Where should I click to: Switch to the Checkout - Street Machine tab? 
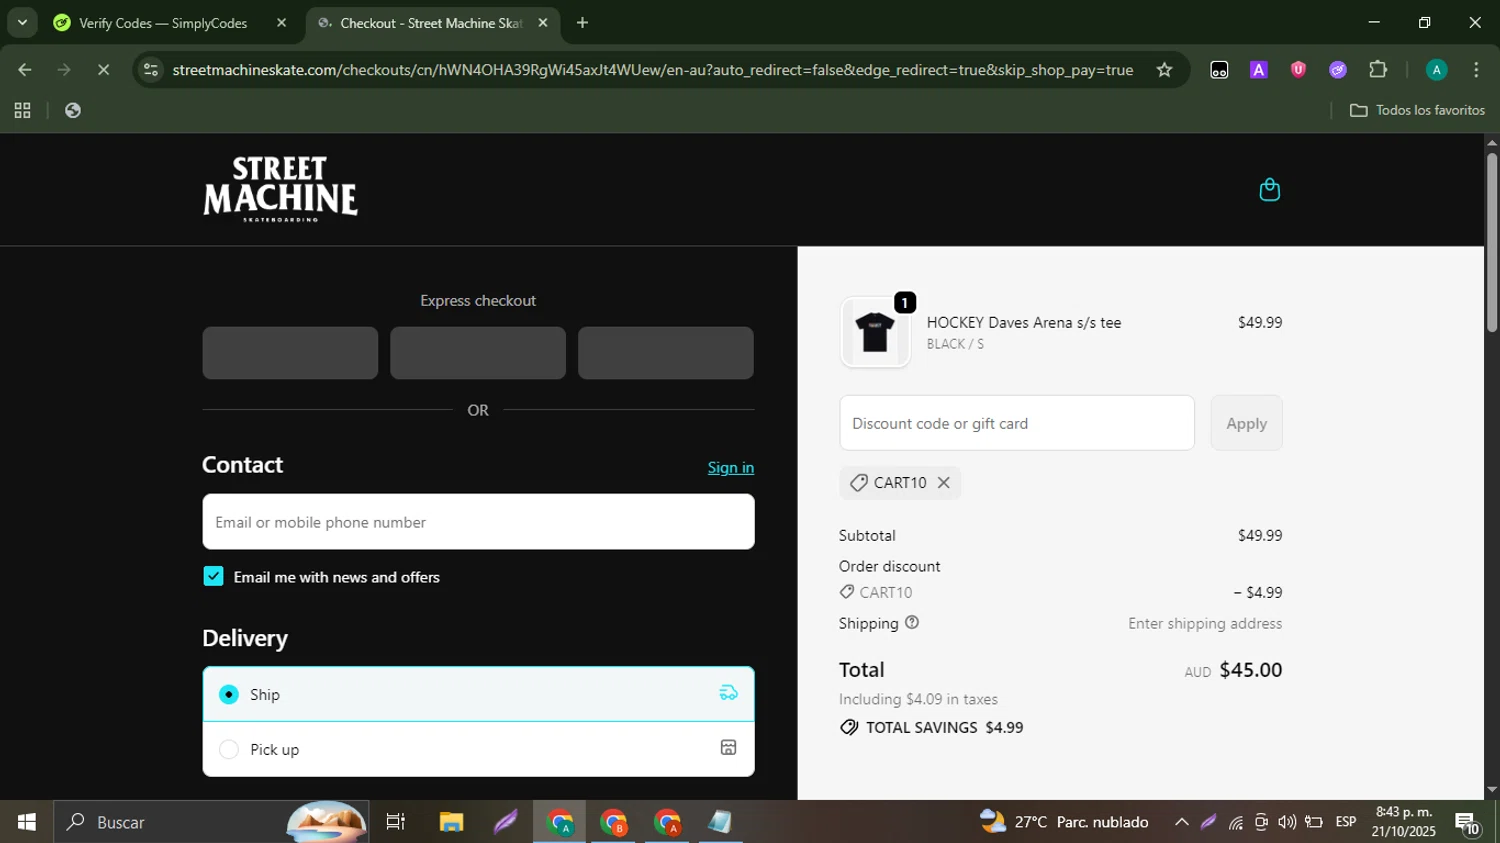tap(430, 23)
